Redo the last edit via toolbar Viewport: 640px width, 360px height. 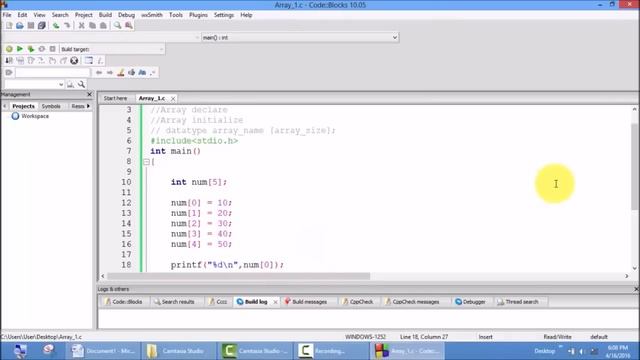[x=67, y=26]
